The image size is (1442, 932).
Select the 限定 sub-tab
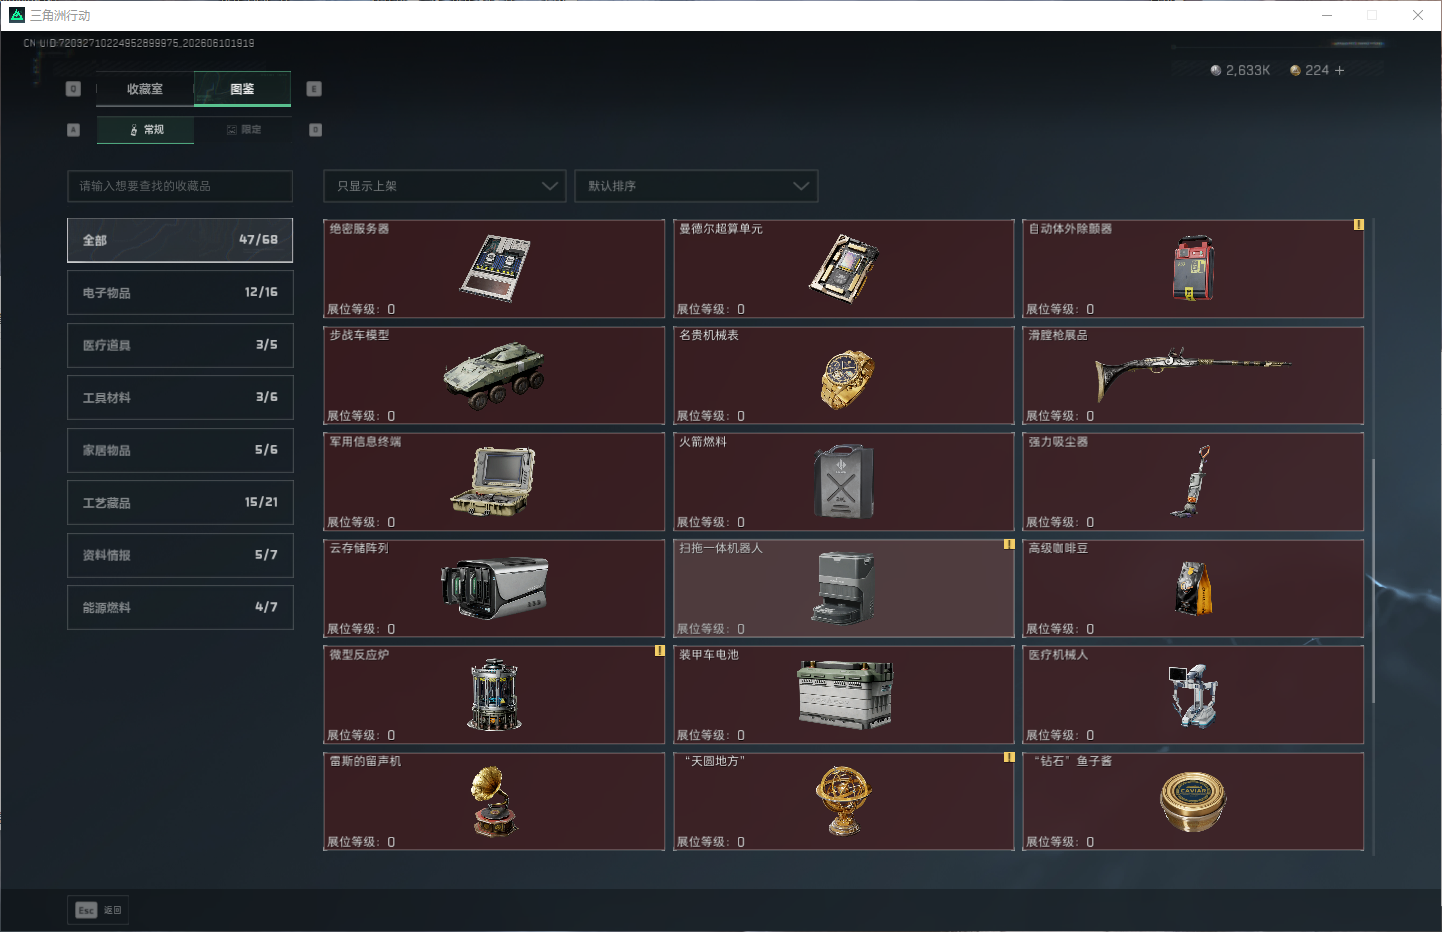coord(244,130)
